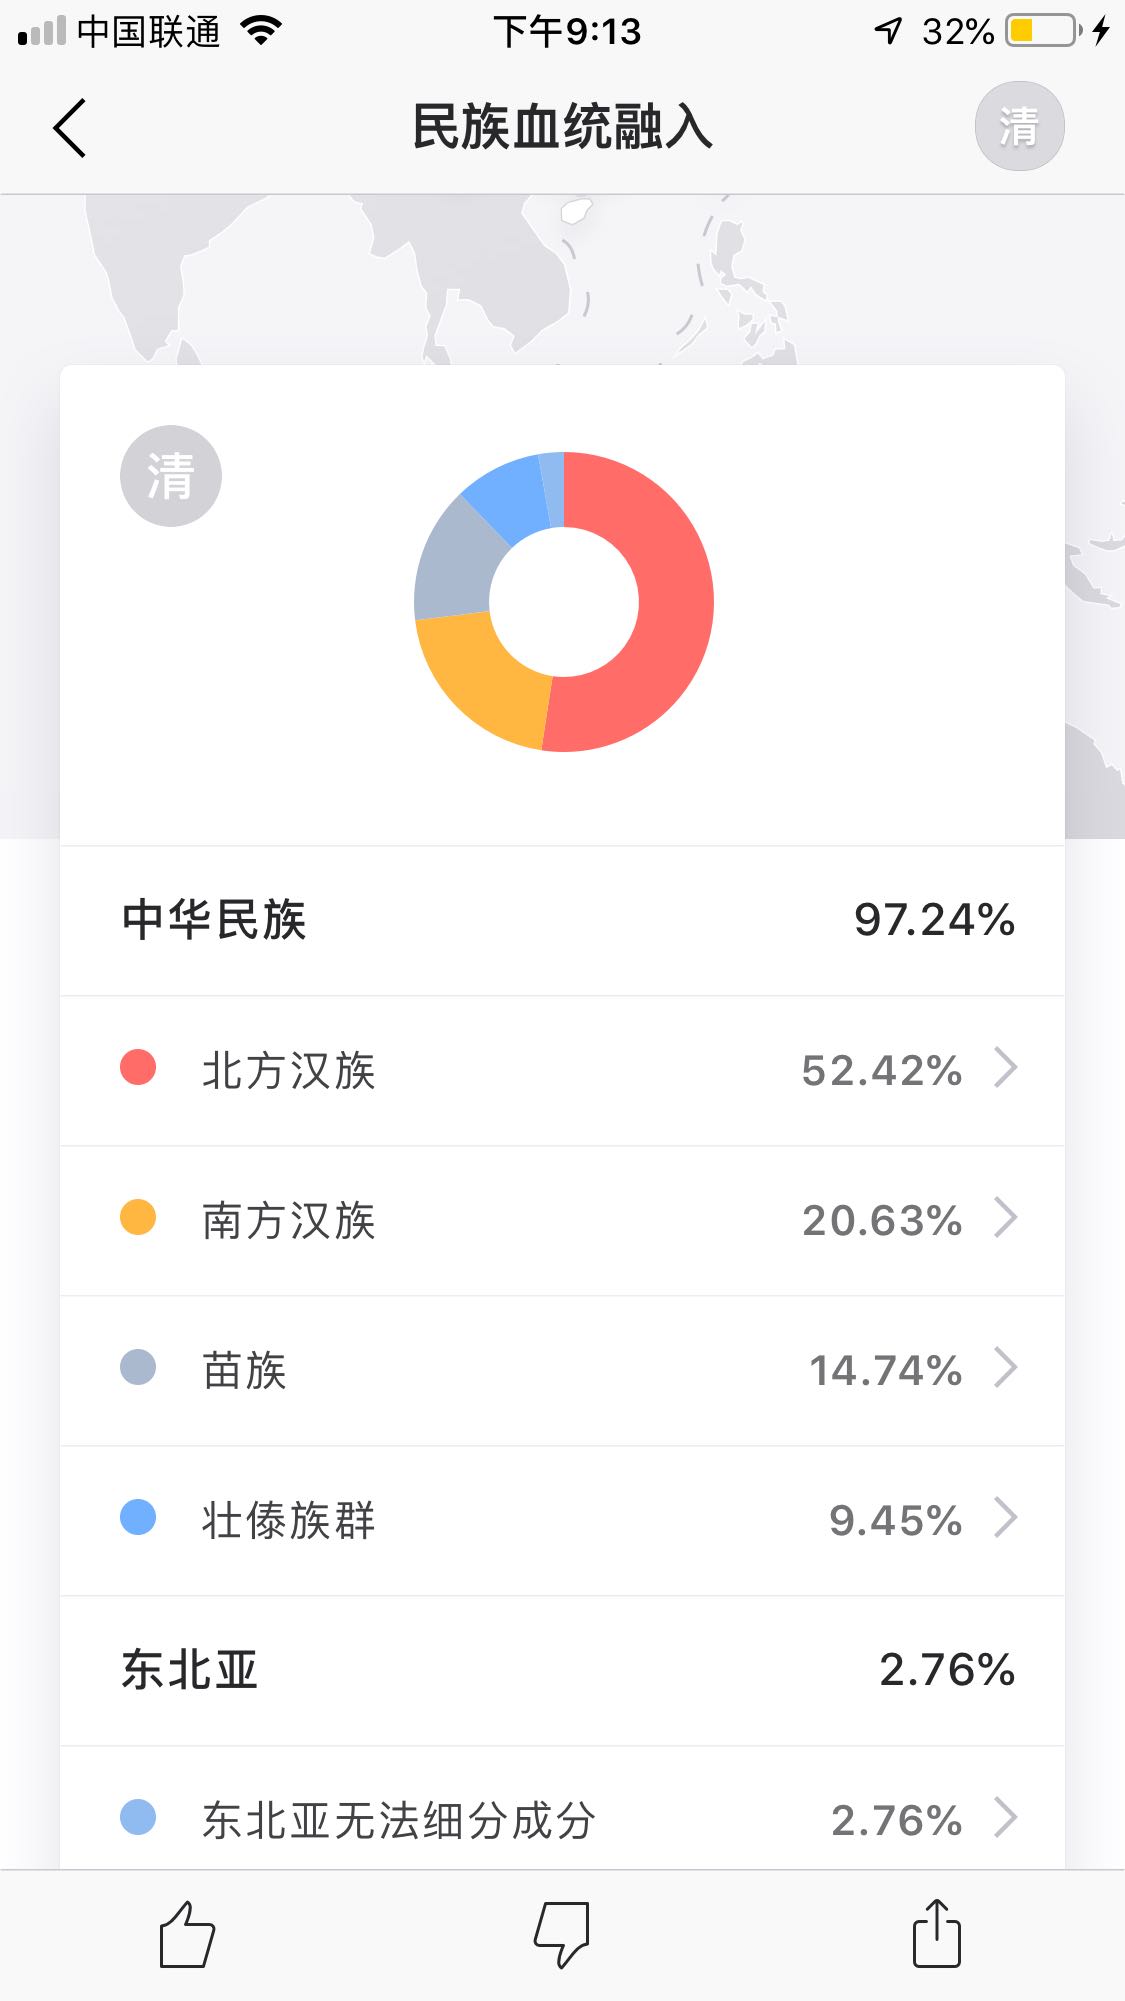The width and height of the screenshot is (1125, 2001).
Task: Tap the back arrow icon
Action: click(x=70, y=128)
